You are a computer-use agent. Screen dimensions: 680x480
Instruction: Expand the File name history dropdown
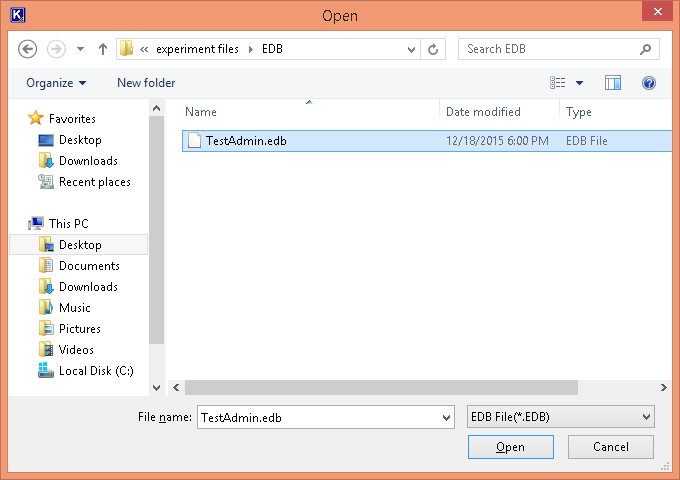tap(445, 416)
